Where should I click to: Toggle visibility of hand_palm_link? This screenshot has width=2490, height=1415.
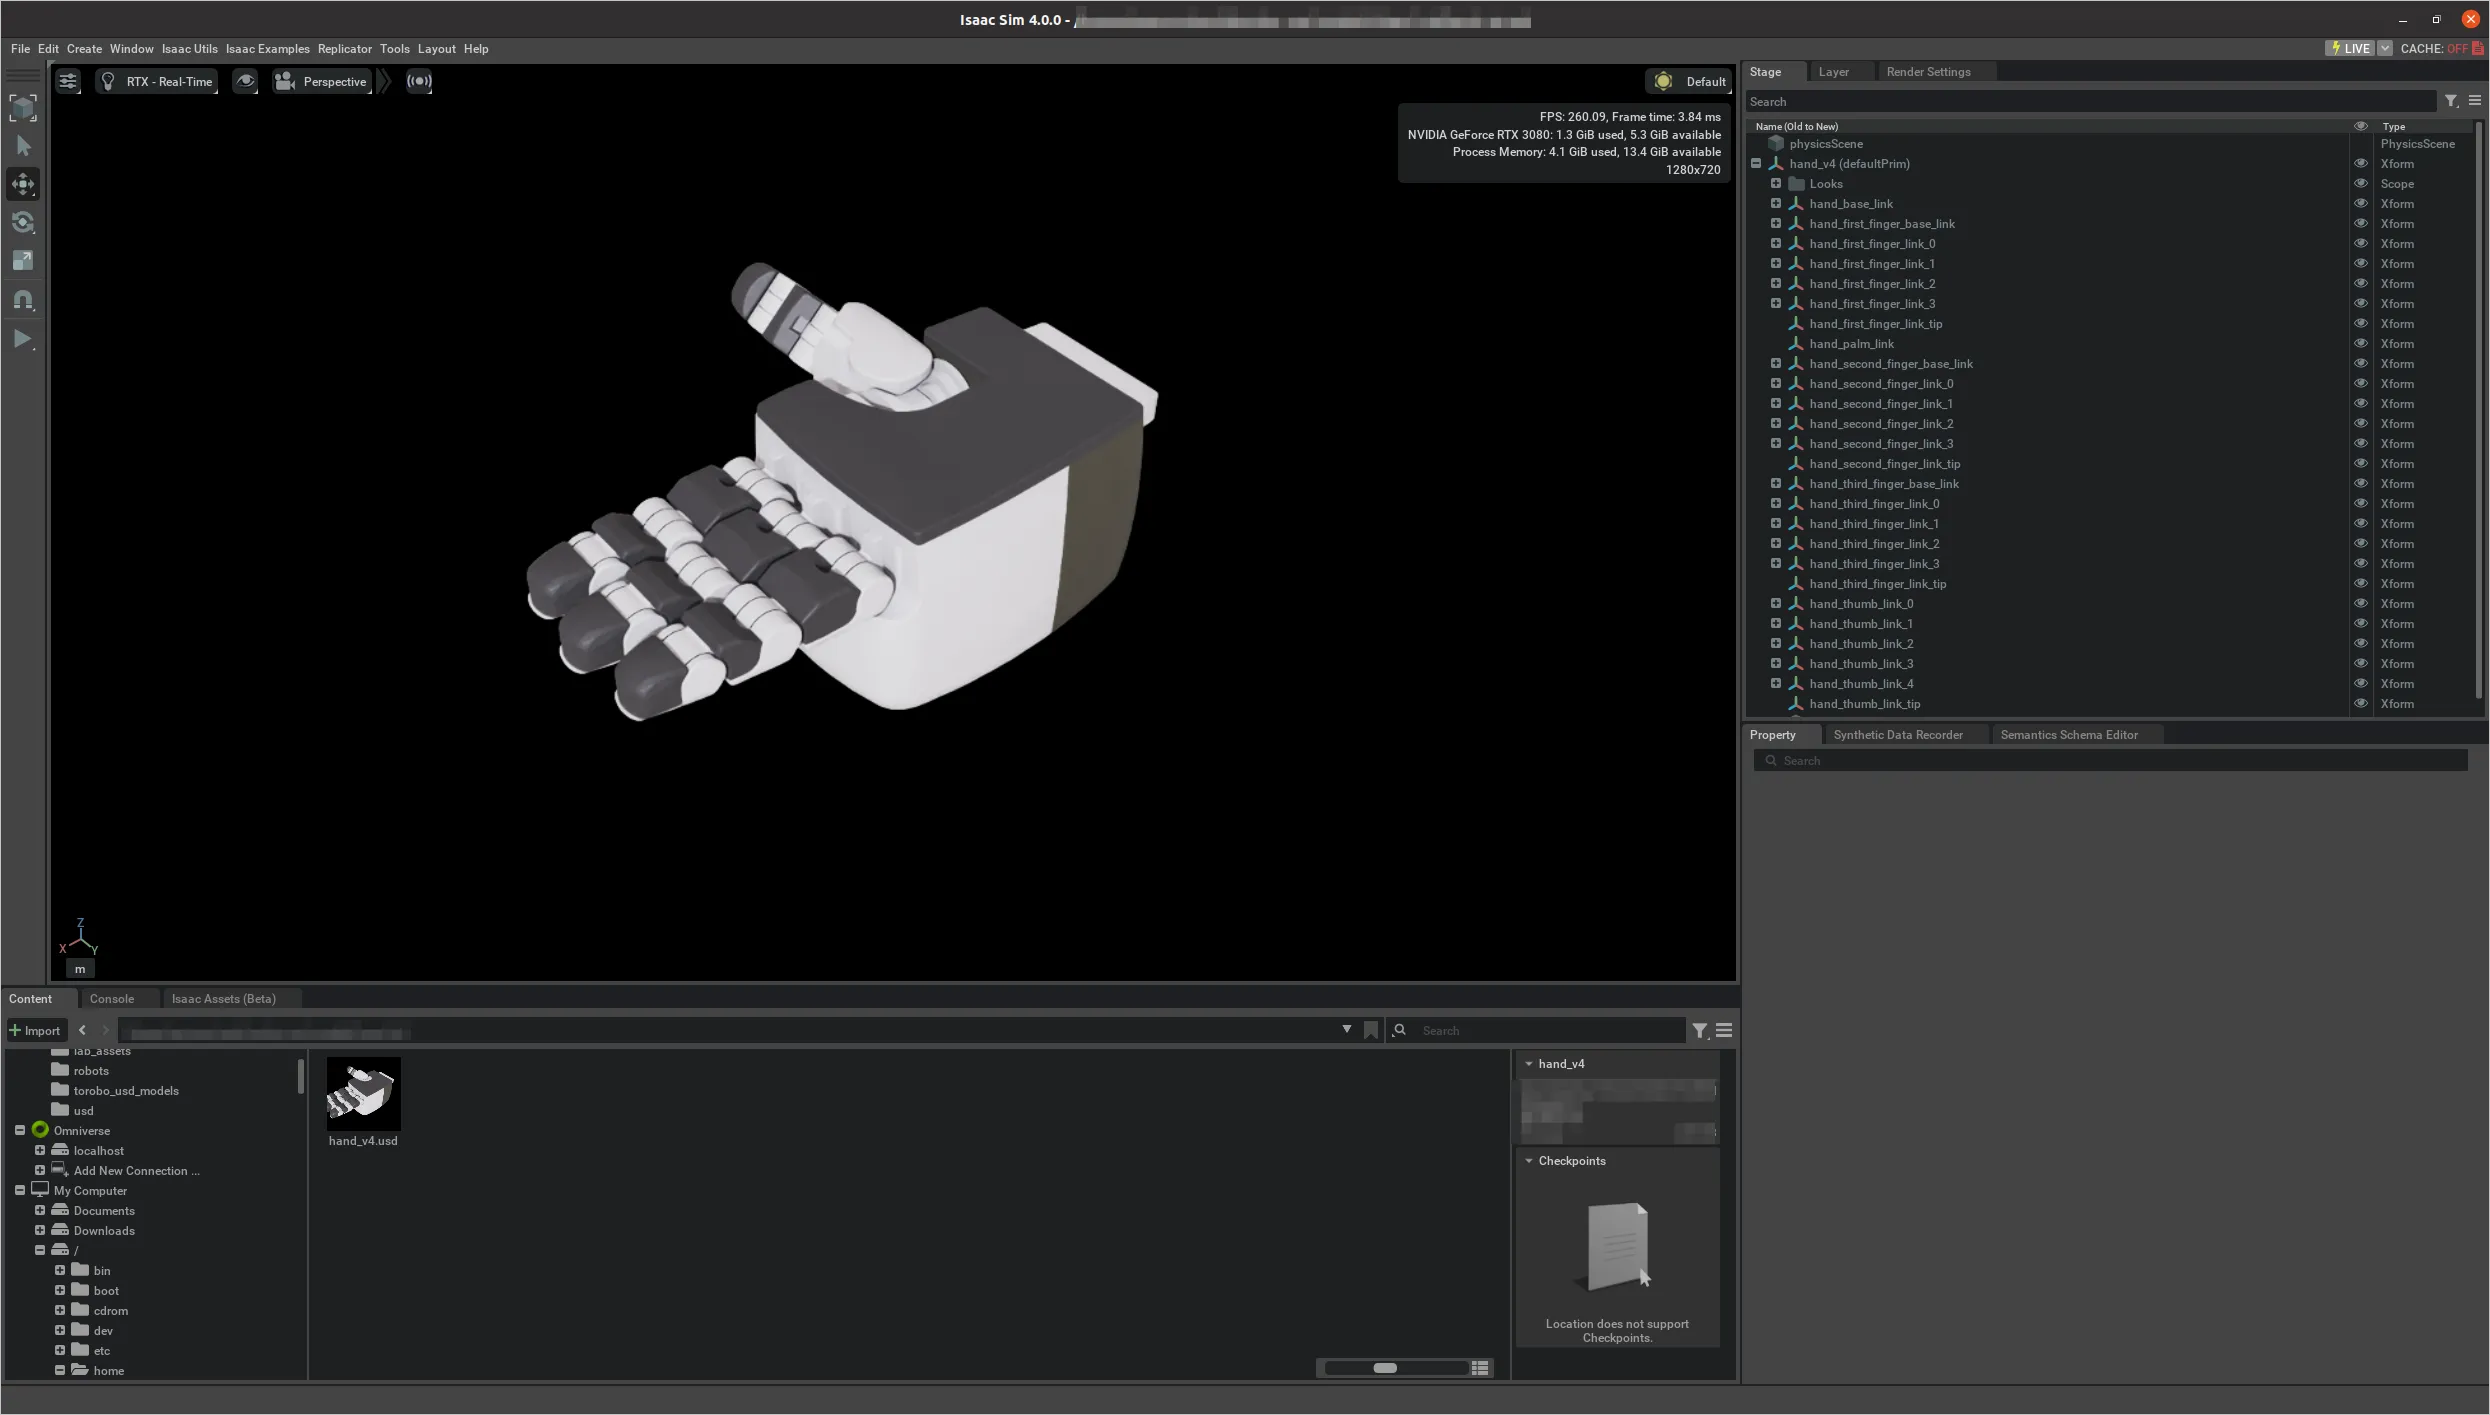click(2361, 344)
